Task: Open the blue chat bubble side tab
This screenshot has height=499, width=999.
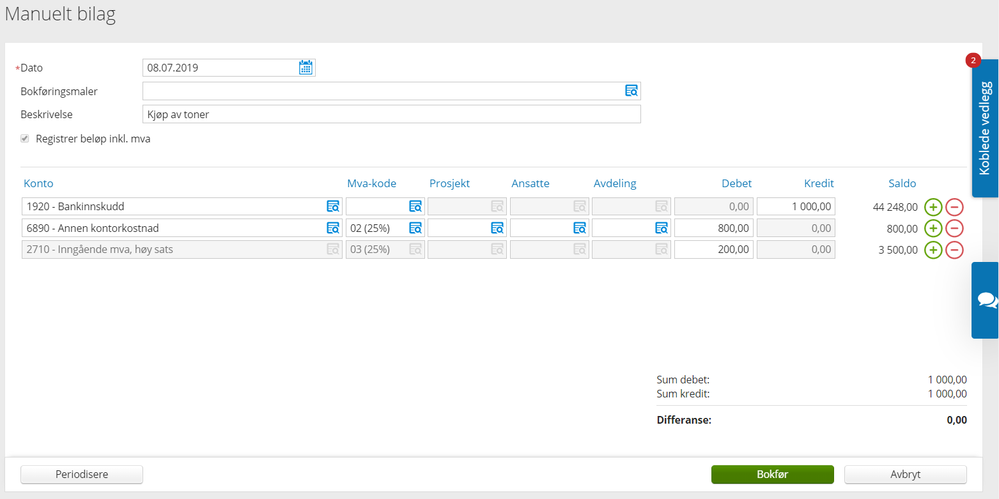Action: pos(985,300)
